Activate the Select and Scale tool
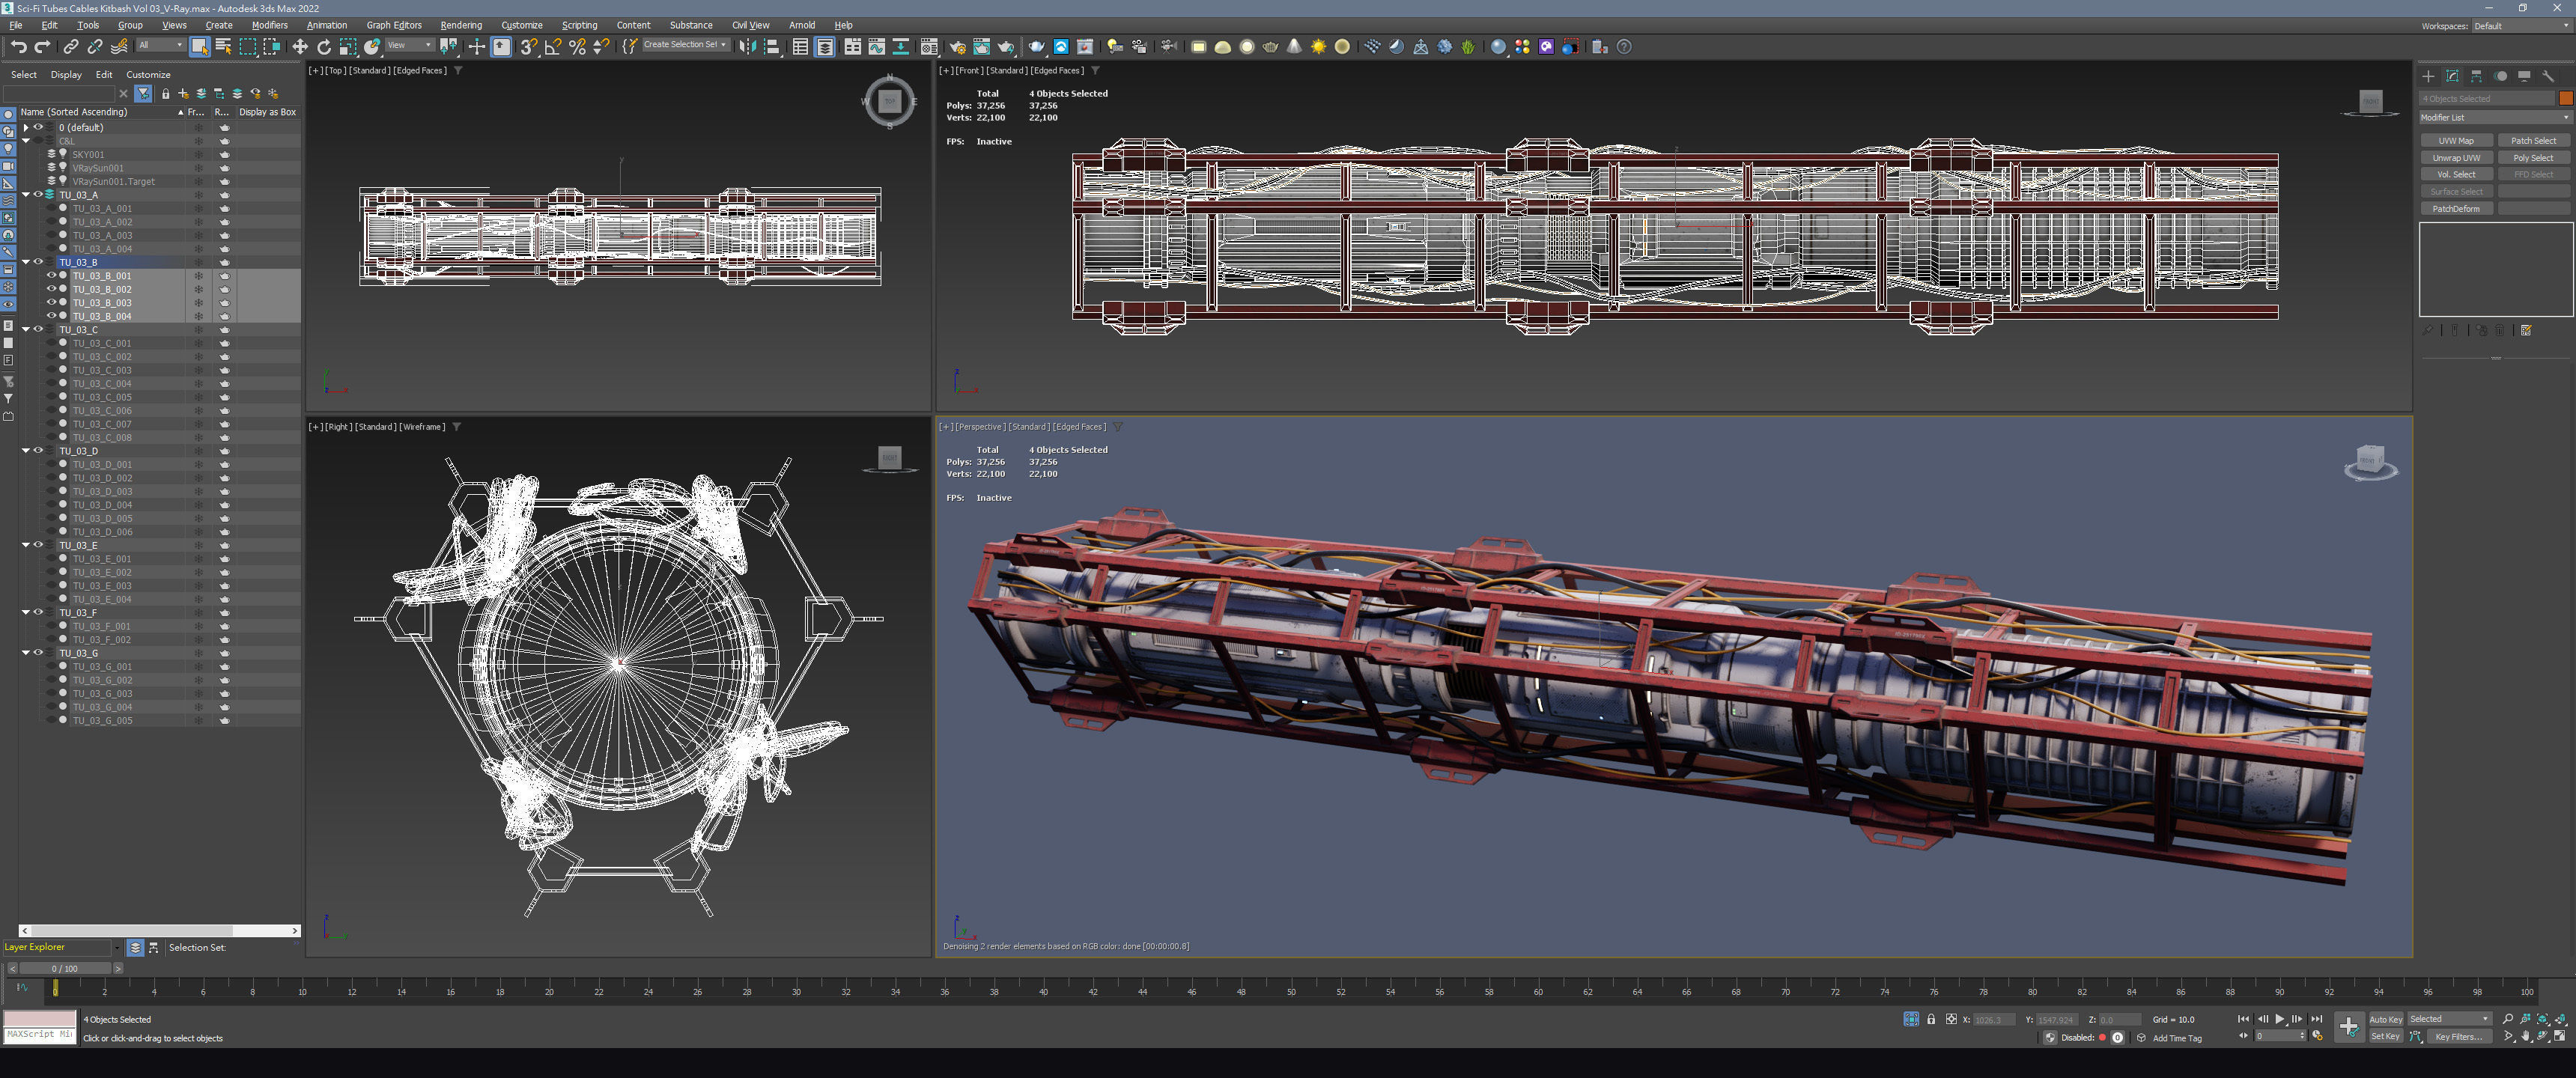 pos(348,47)
